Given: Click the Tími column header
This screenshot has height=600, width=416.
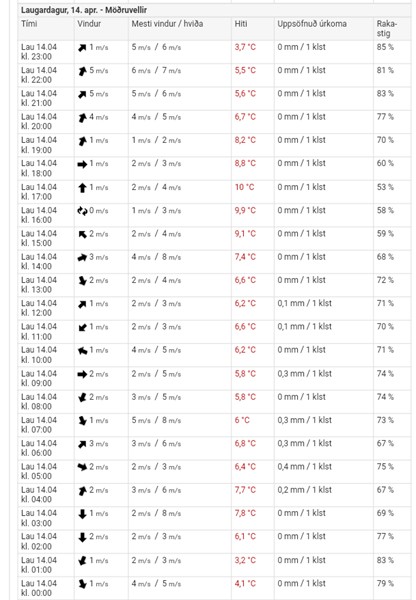Looking at the screenshot, I should tap(29, 24).
